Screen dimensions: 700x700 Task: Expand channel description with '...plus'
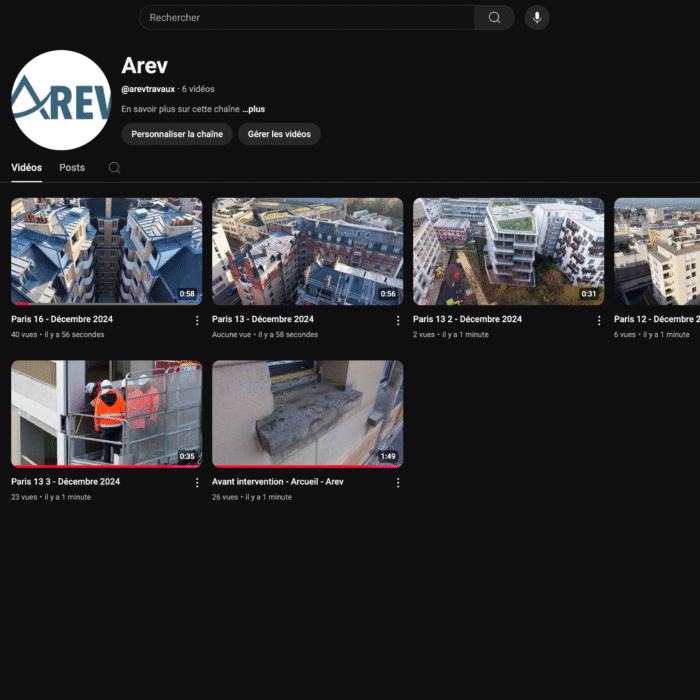(253, 109)
